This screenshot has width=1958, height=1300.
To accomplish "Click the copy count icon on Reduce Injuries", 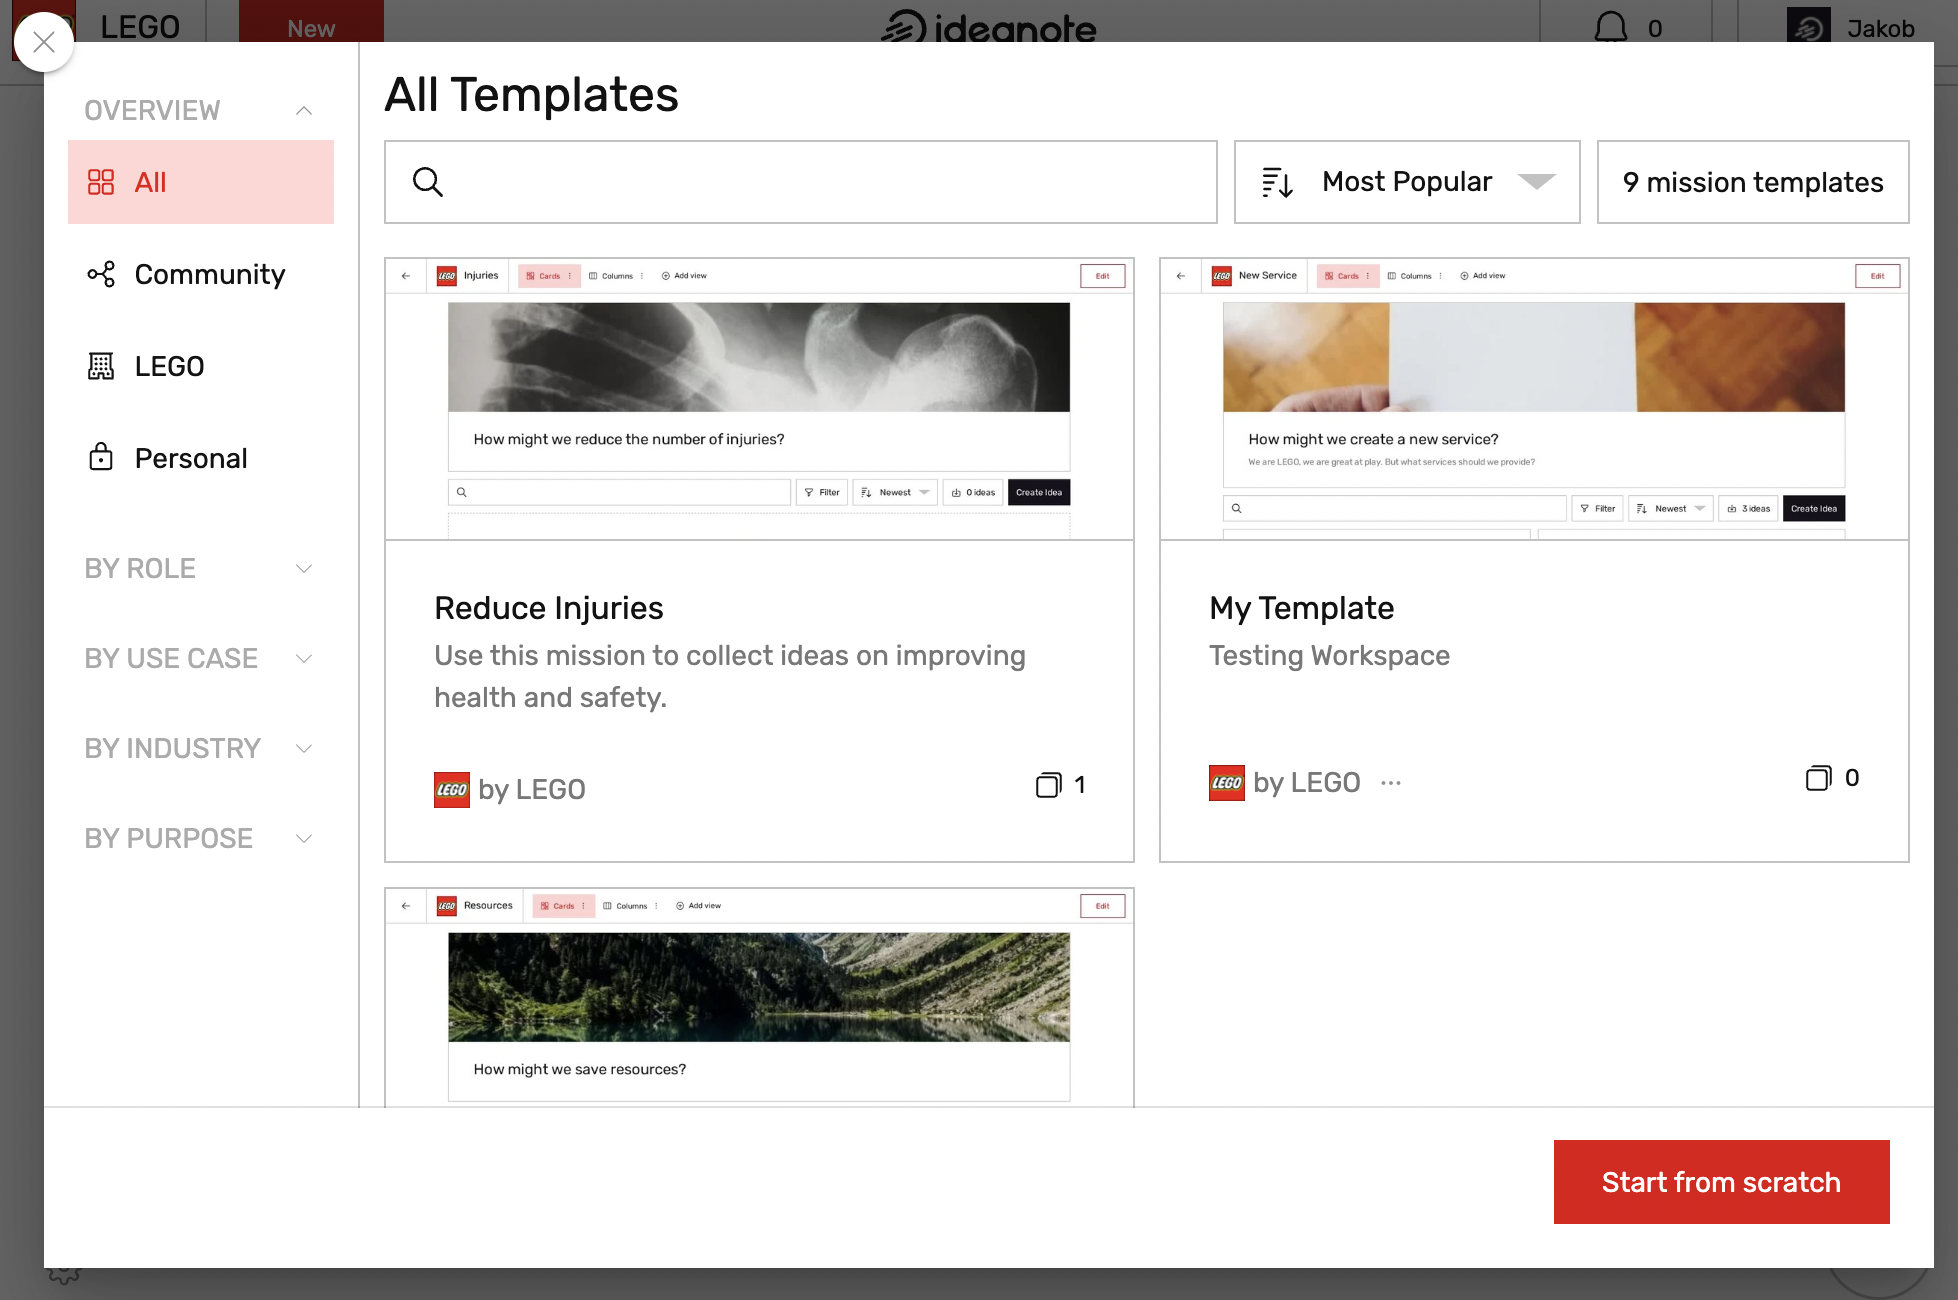I will [x=1048, y=785].
